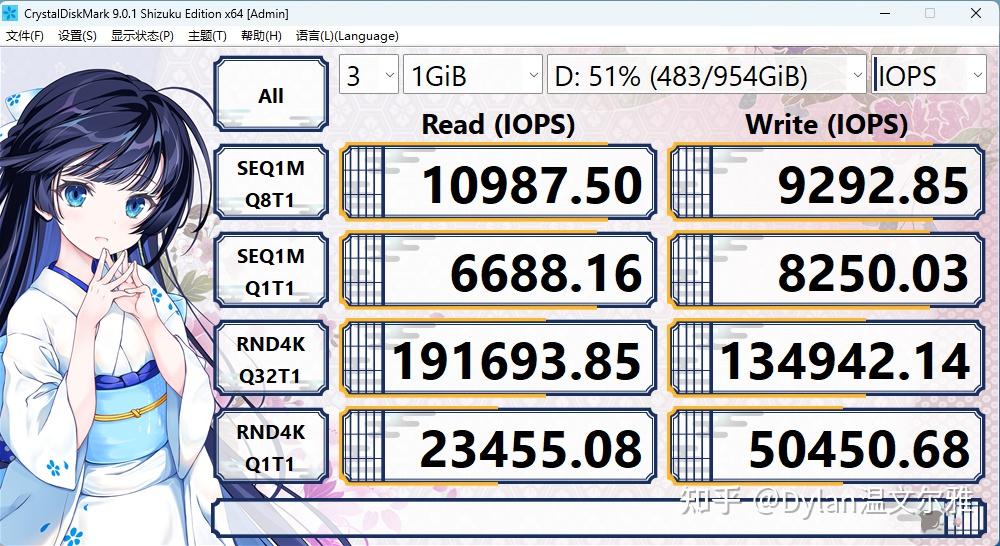
Task: Close the CrystalDiskMark window
Action: coord(976,13)
